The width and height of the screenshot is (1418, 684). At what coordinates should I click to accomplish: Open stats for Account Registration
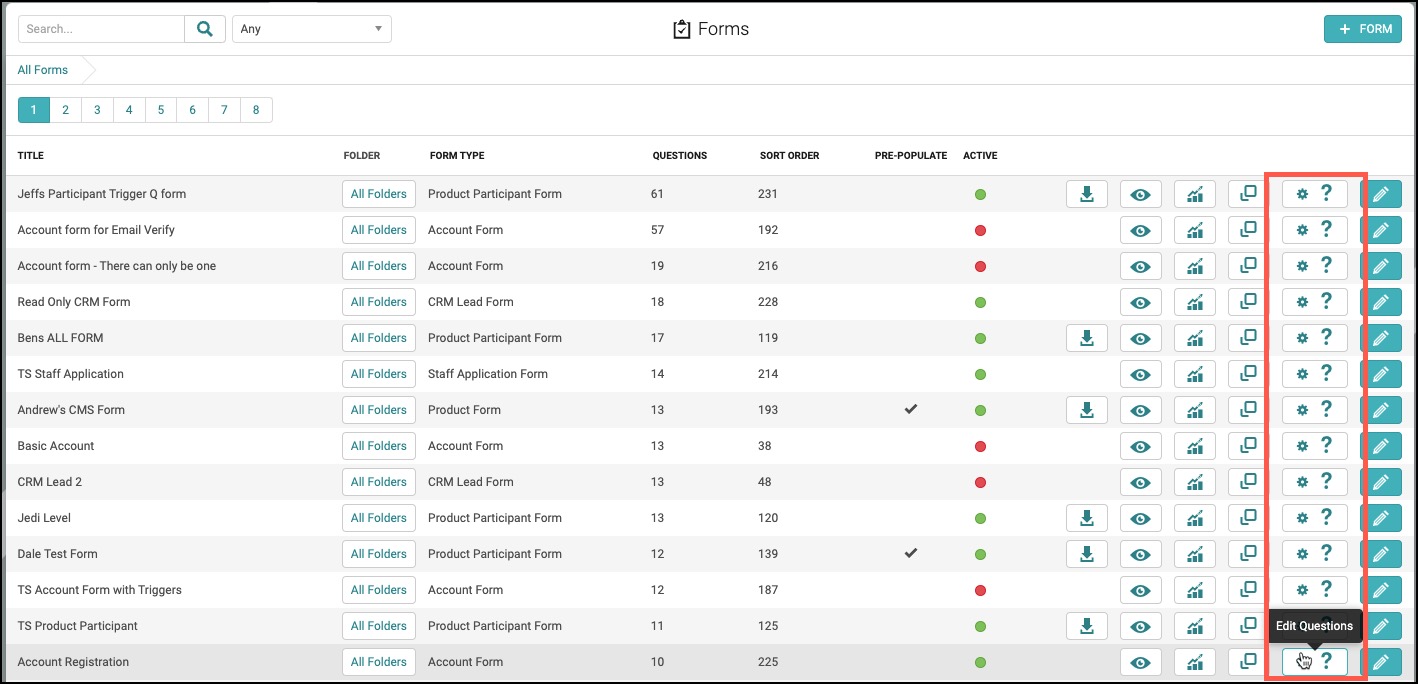coord(1195,662)
